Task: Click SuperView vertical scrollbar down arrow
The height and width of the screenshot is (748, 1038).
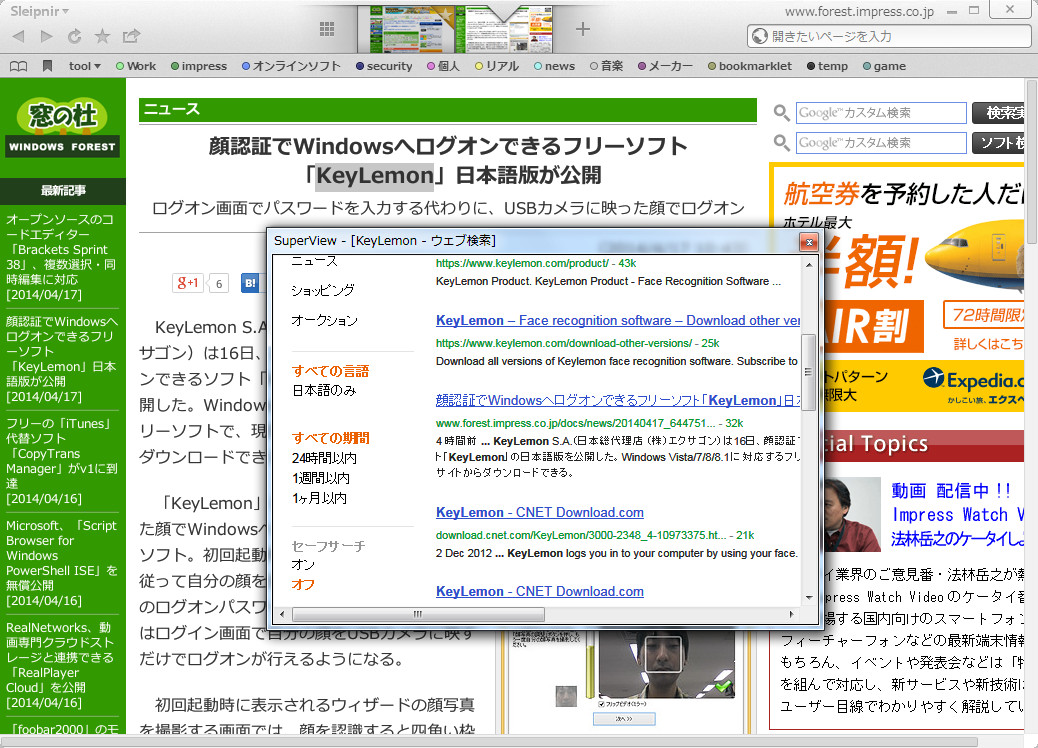Action: click(809, 598)
